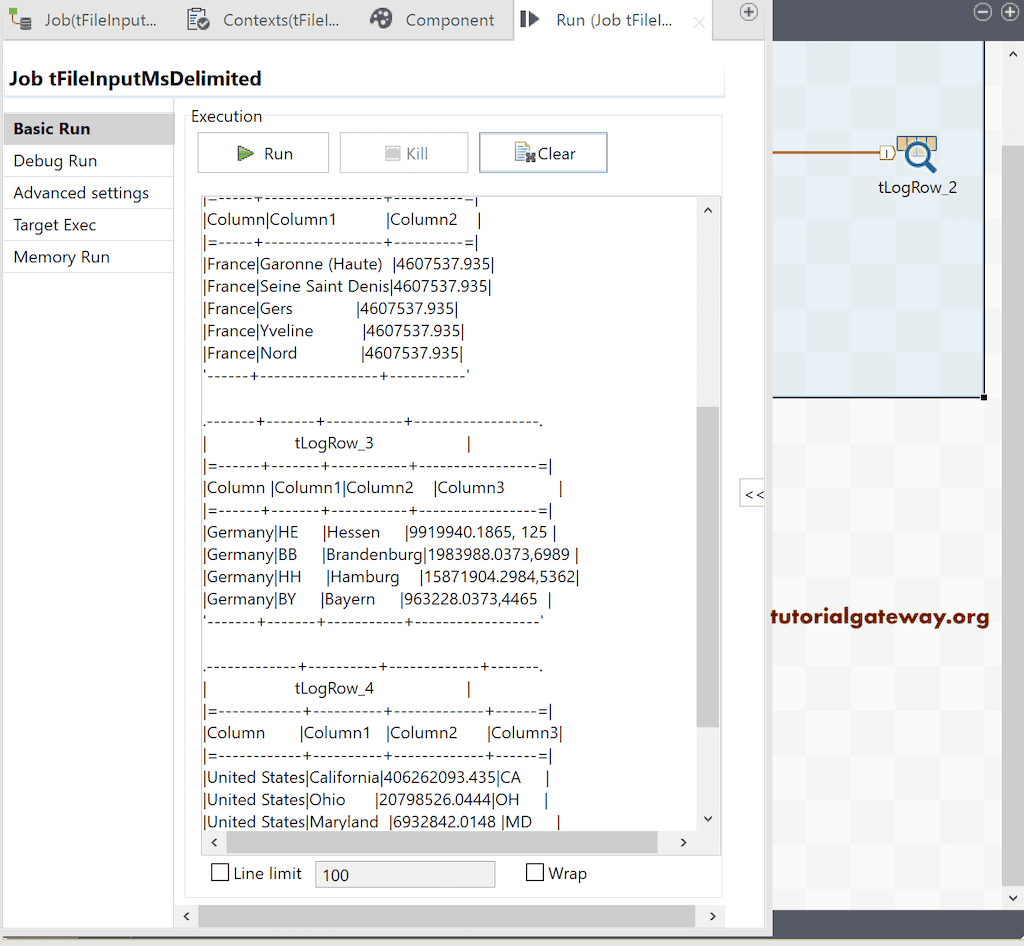Open the Target Exec settings
This screenshot has width=1024, height=946.
[x=53, y=224]
